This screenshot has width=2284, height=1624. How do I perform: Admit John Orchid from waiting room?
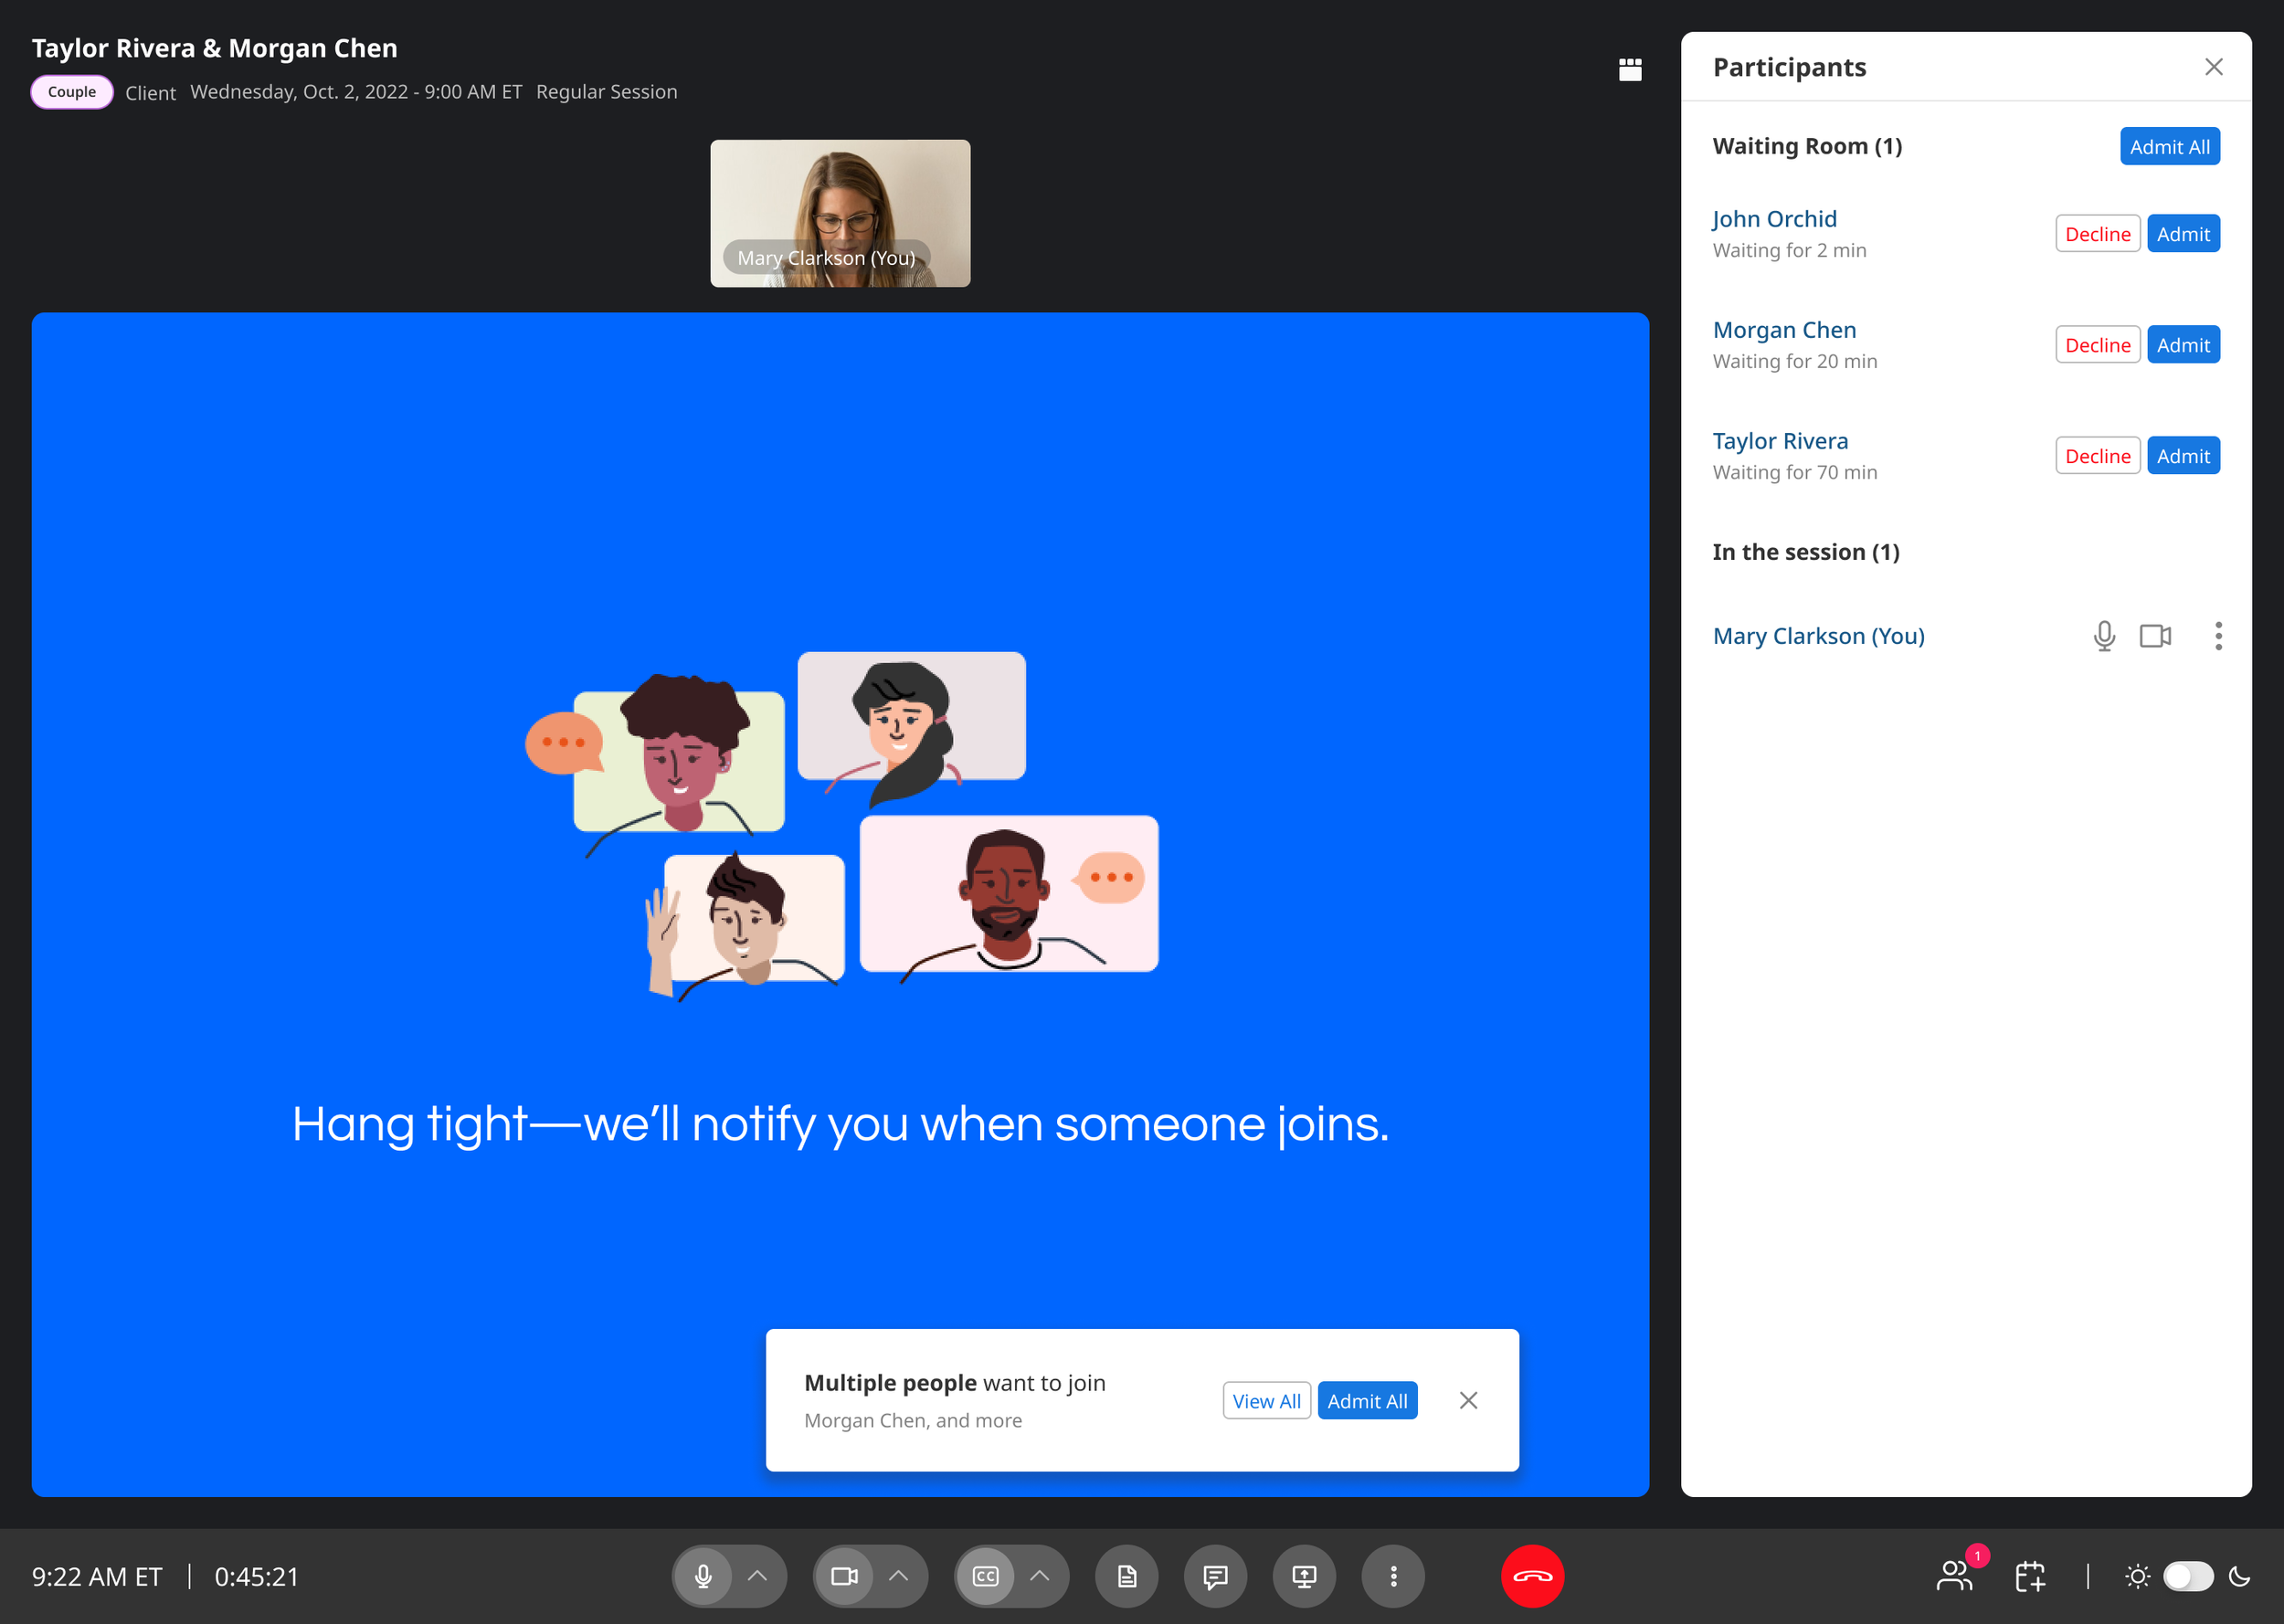(x=2183, y=234)
